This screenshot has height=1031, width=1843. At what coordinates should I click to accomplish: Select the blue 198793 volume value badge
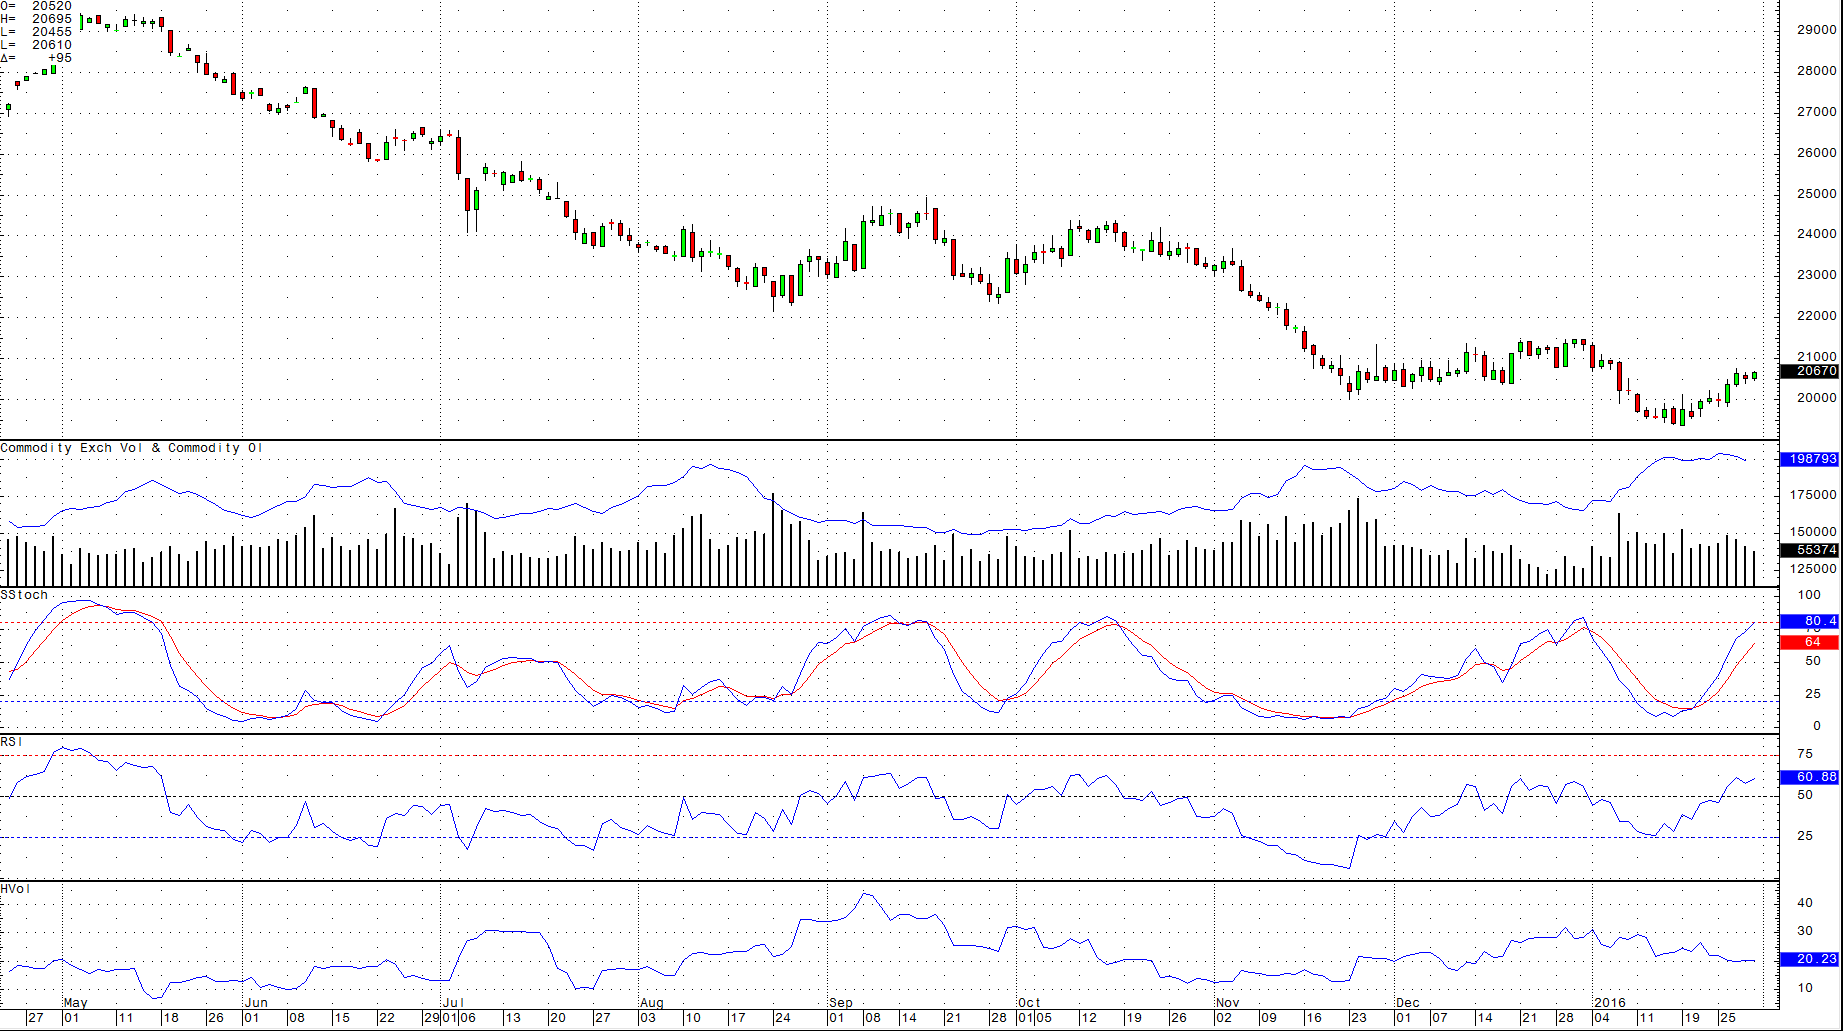(x=1814, y=460)
